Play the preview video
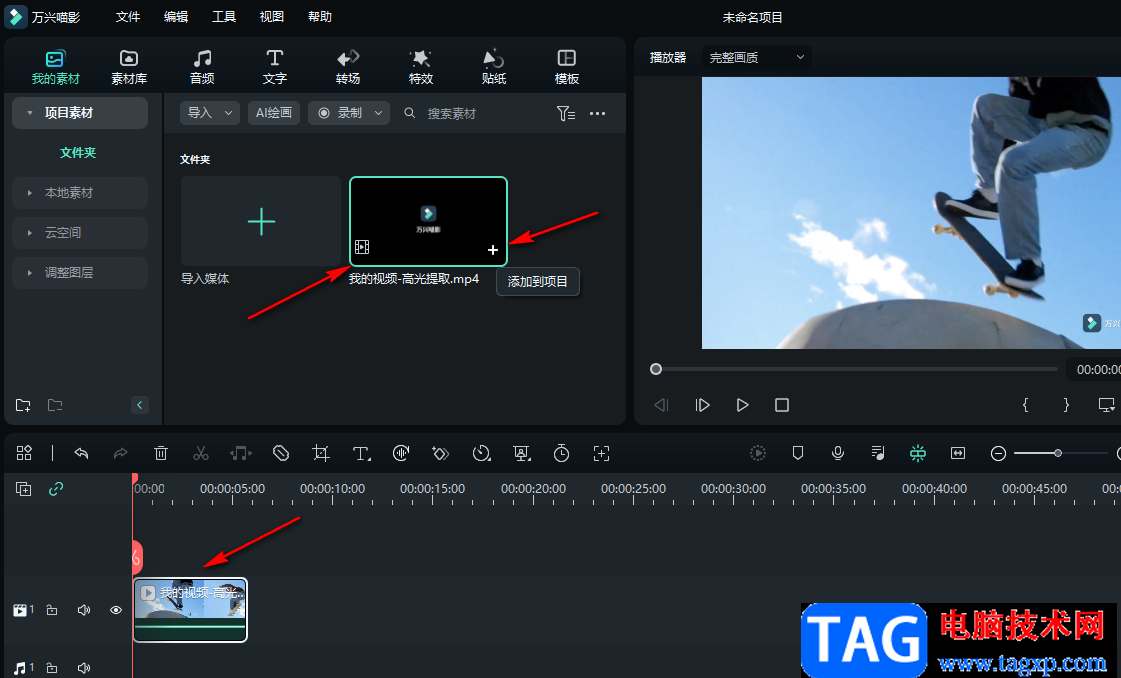 pyautogui.click(x=742, y=405)
